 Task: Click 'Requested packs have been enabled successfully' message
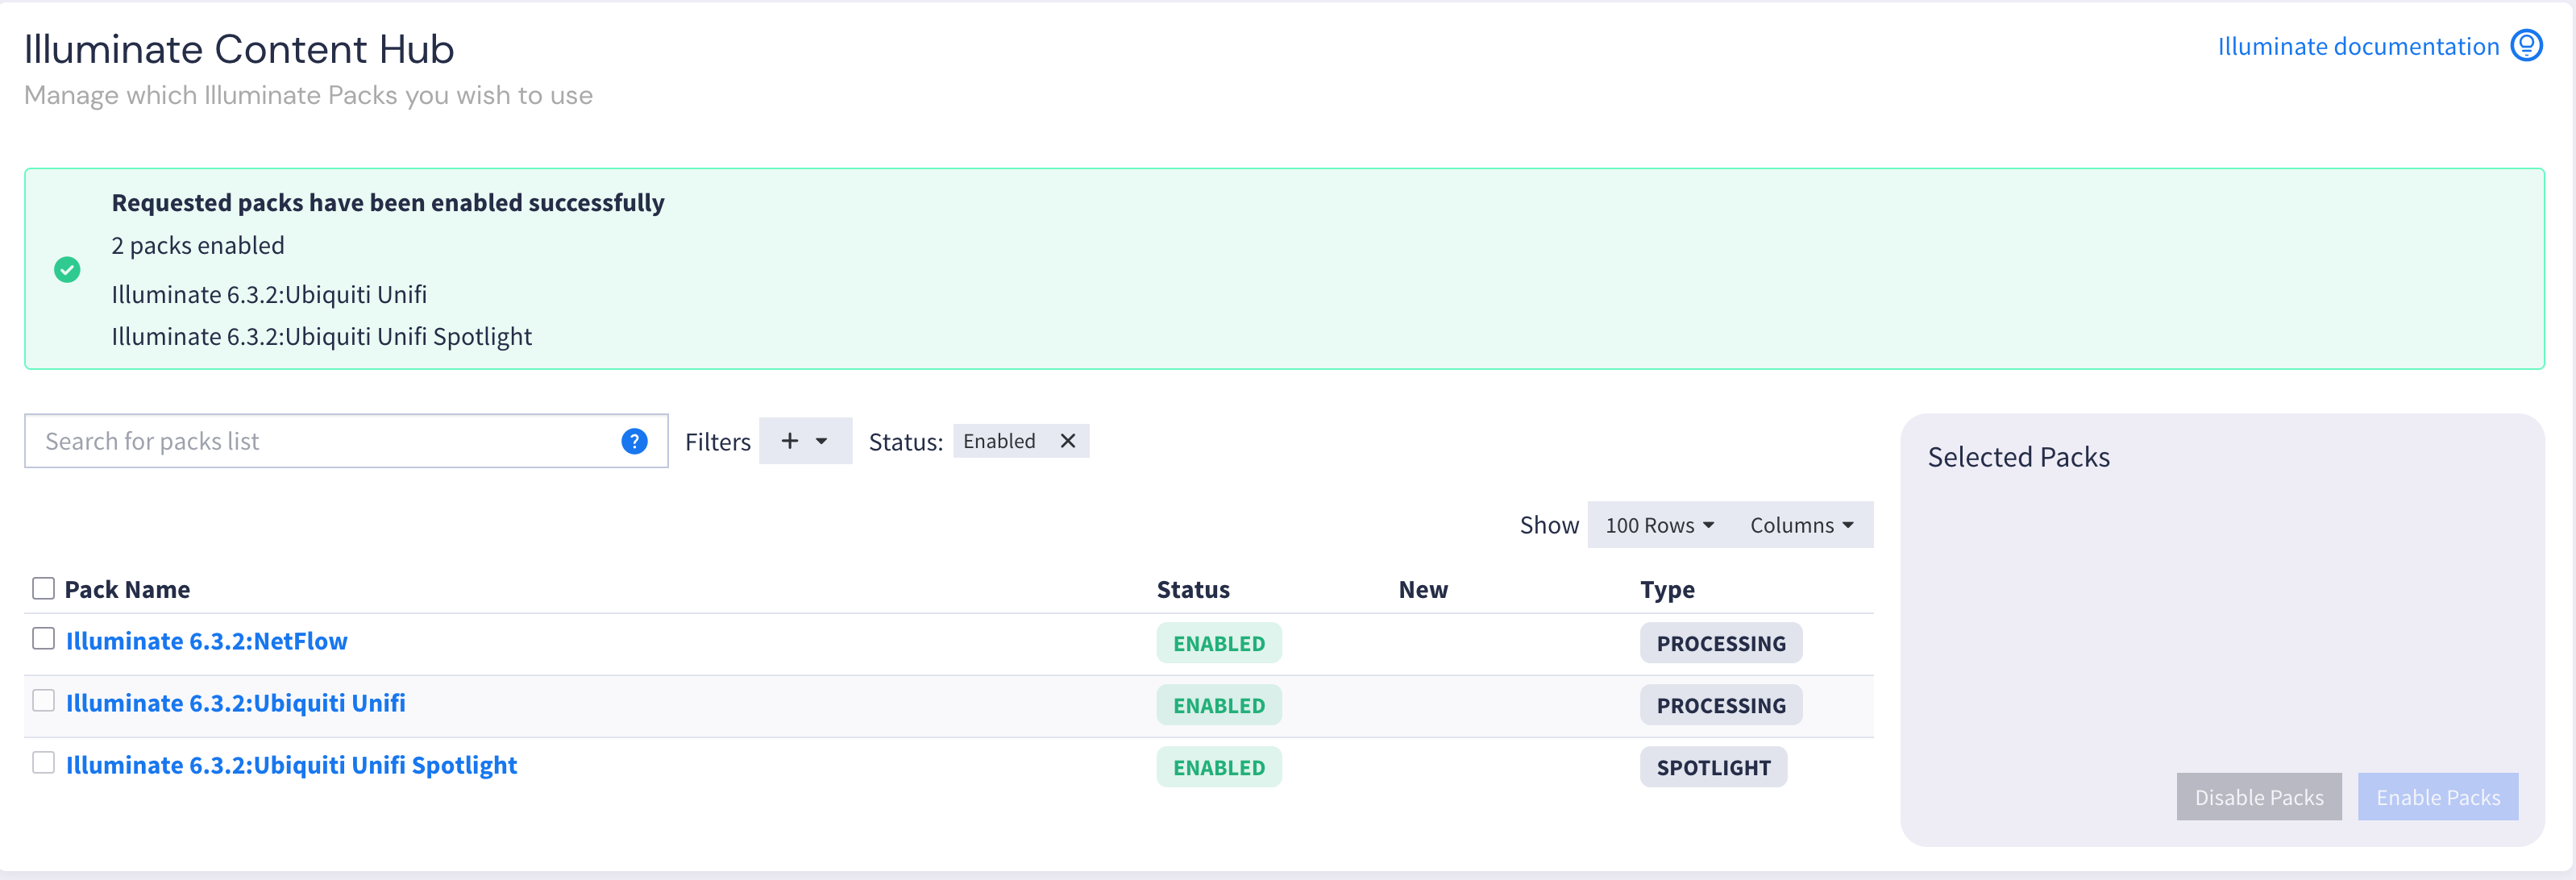pyautogui.click(x=388, y=203)
